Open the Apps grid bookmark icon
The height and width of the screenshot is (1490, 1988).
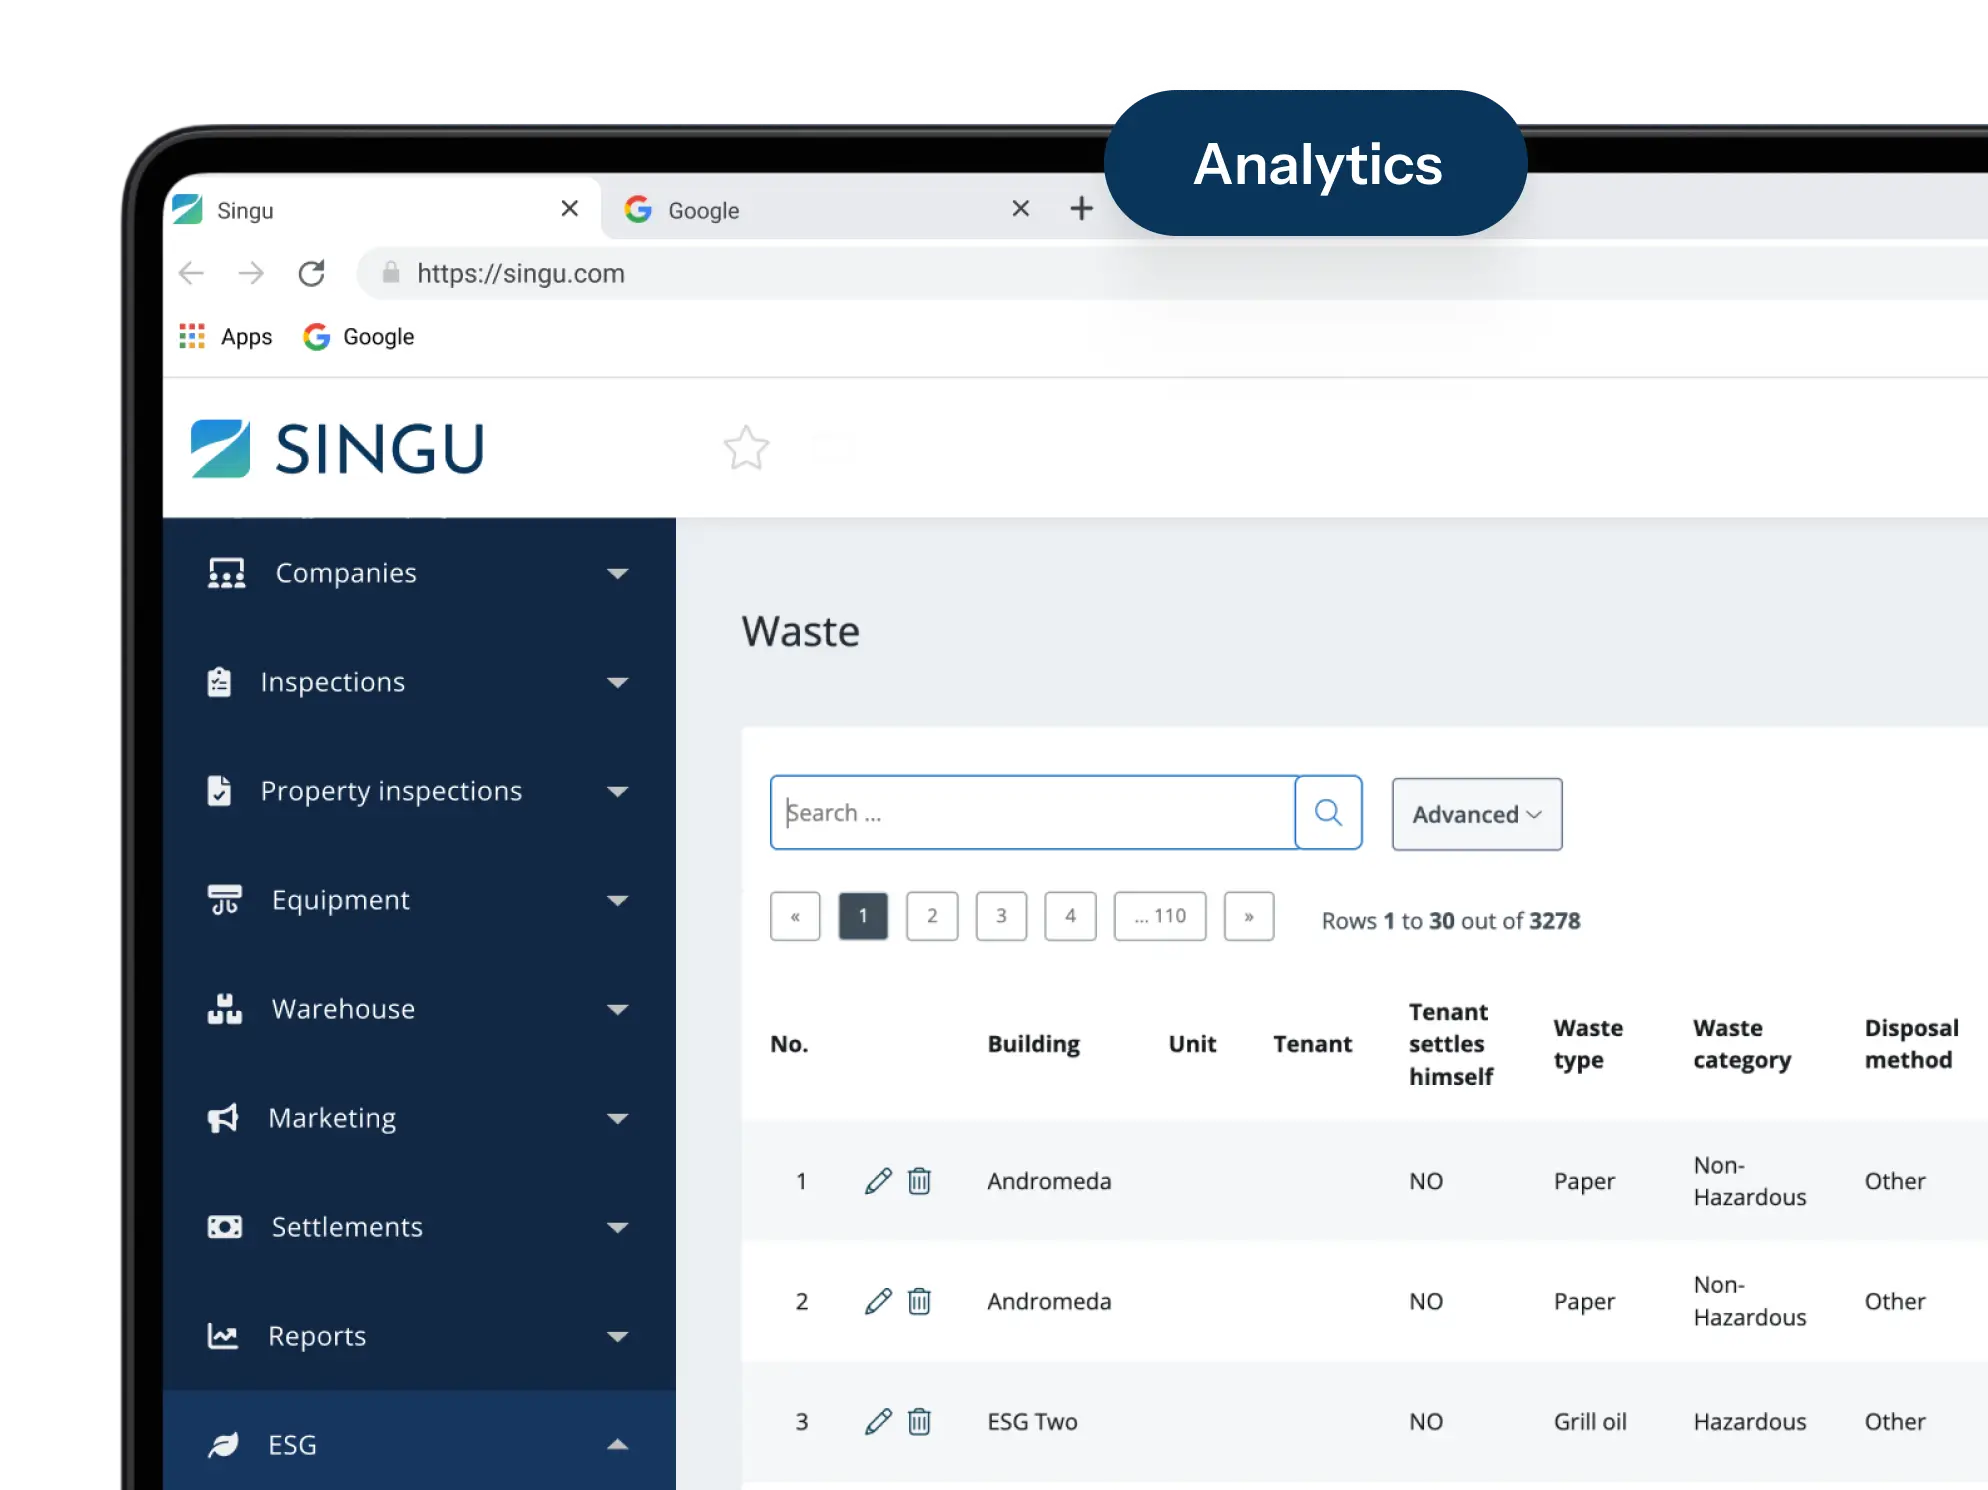[192, 336]
